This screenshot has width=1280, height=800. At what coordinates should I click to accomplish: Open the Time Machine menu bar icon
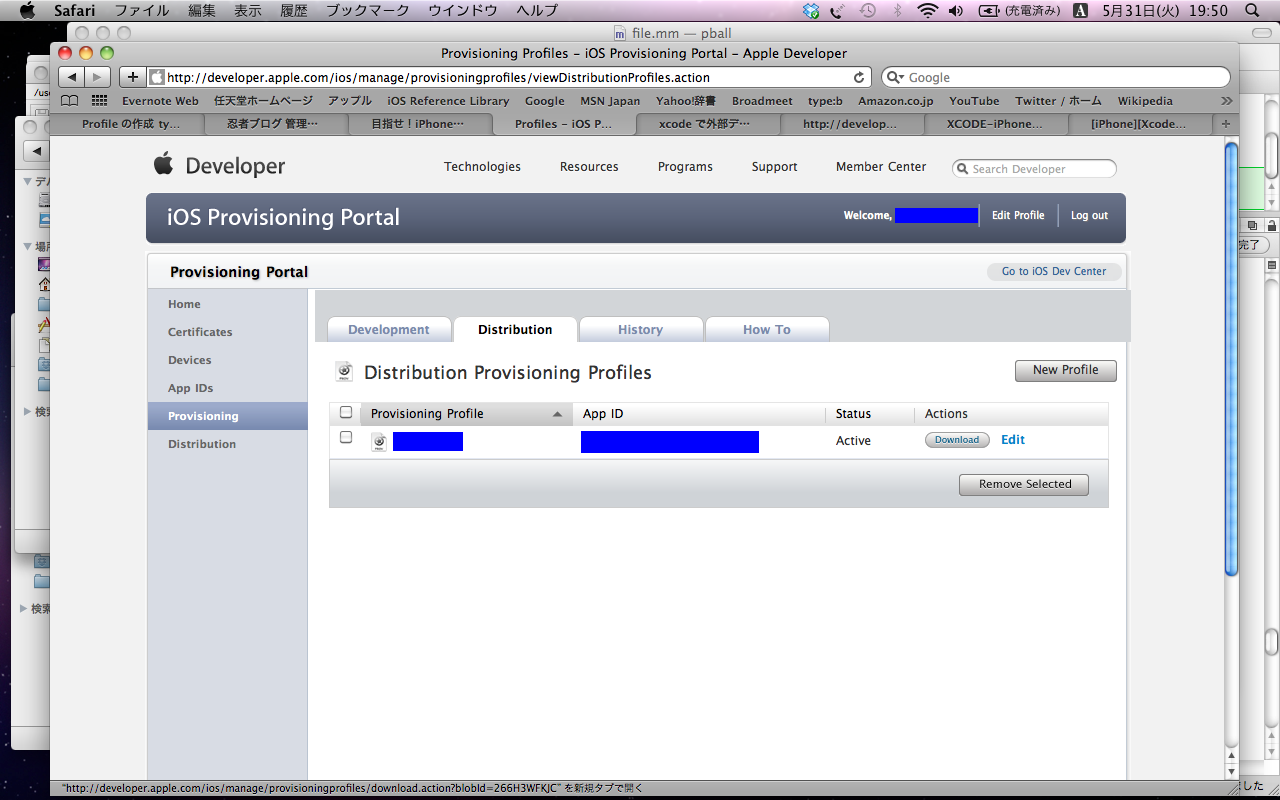(868, 11)
